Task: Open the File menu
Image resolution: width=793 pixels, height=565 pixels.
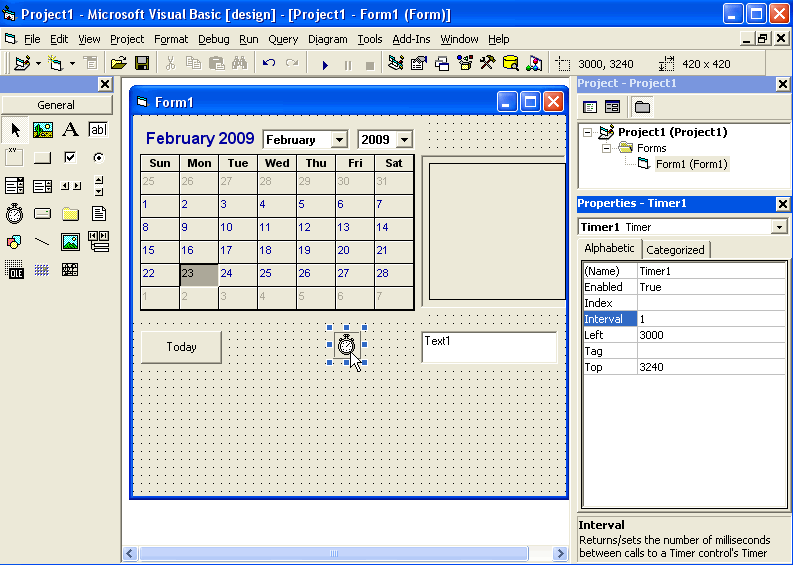Action: tap(32, 39)
